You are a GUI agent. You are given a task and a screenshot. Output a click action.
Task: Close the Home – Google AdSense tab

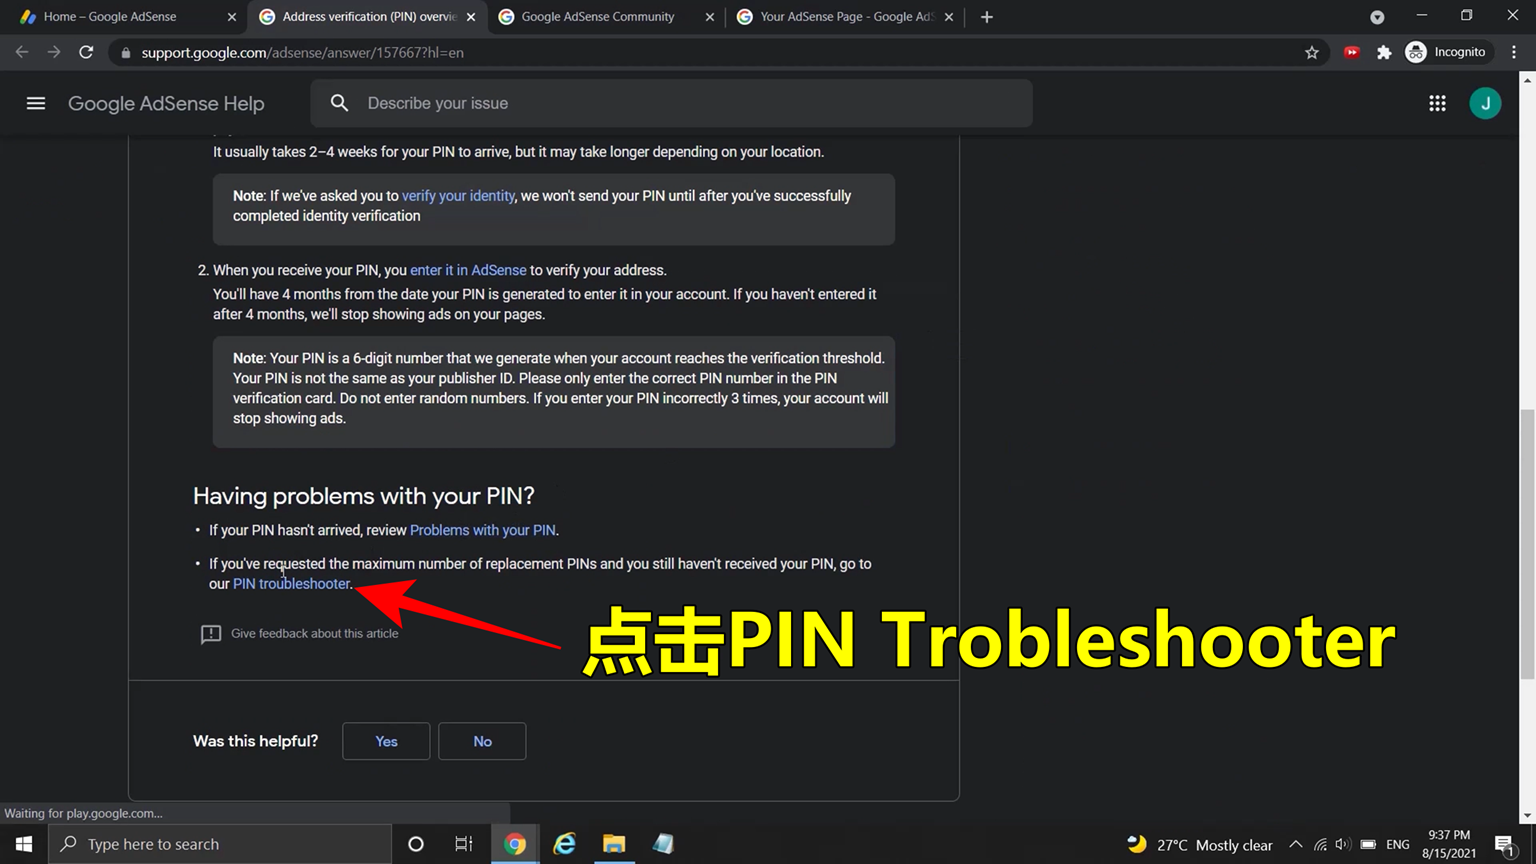[x=232, y=17]
